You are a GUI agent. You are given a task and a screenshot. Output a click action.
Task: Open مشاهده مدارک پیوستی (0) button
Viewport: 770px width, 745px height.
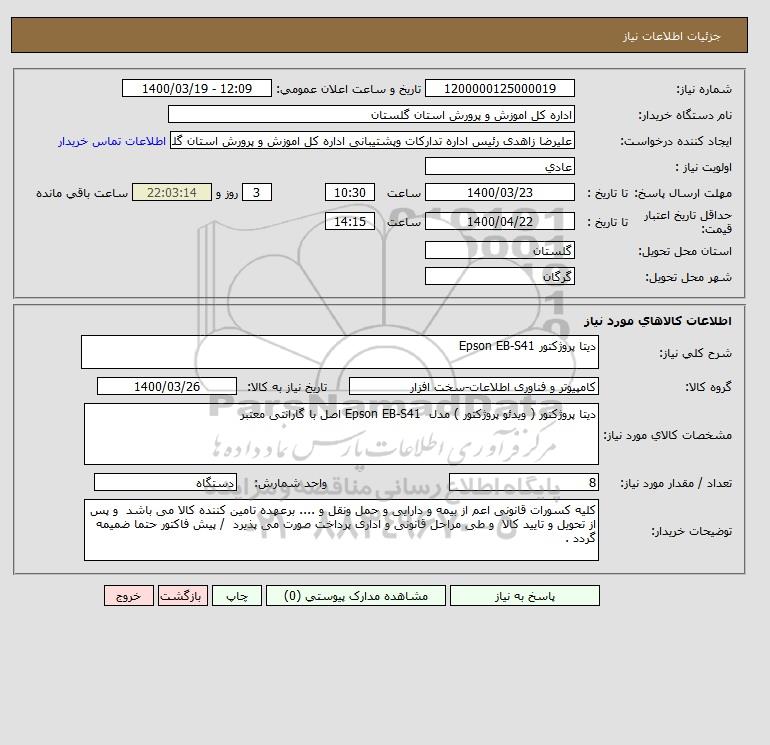356,595
